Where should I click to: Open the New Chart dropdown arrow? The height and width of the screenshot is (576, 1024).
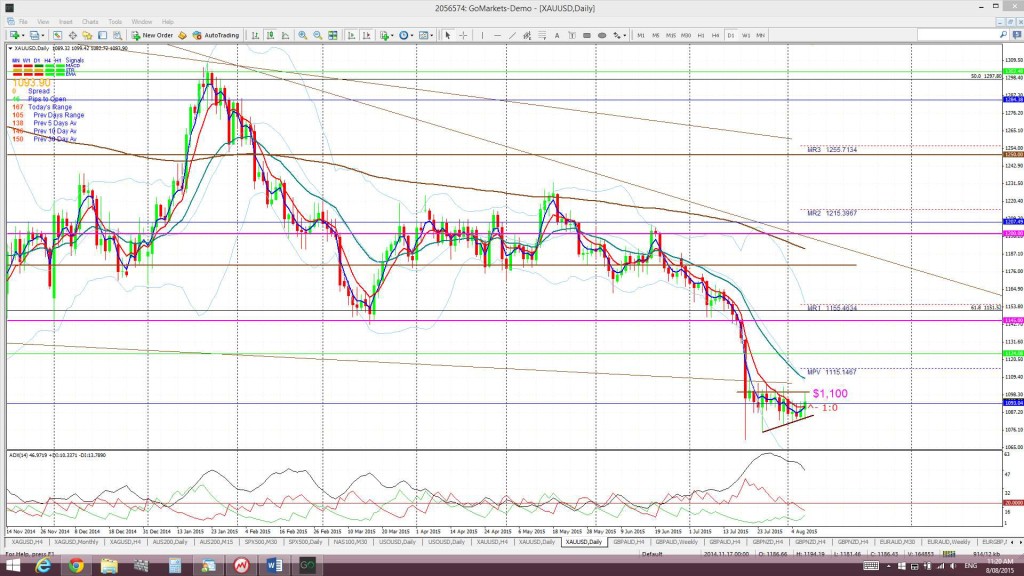22,35
